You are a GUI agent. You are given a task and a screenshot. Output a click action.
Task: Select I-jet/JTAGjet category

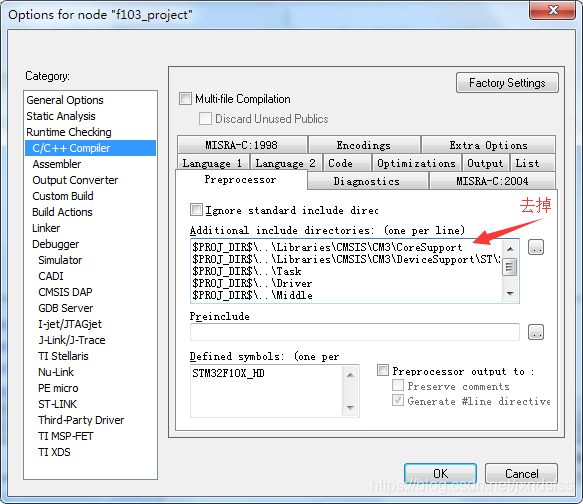tap(70, 324)
